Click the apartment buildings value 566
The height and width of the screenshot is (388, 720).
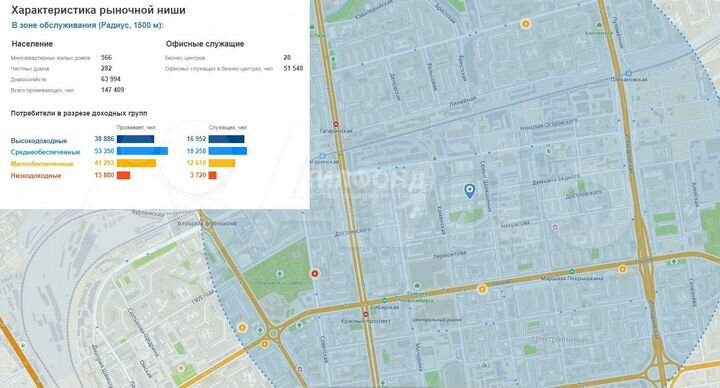(106, 57)
